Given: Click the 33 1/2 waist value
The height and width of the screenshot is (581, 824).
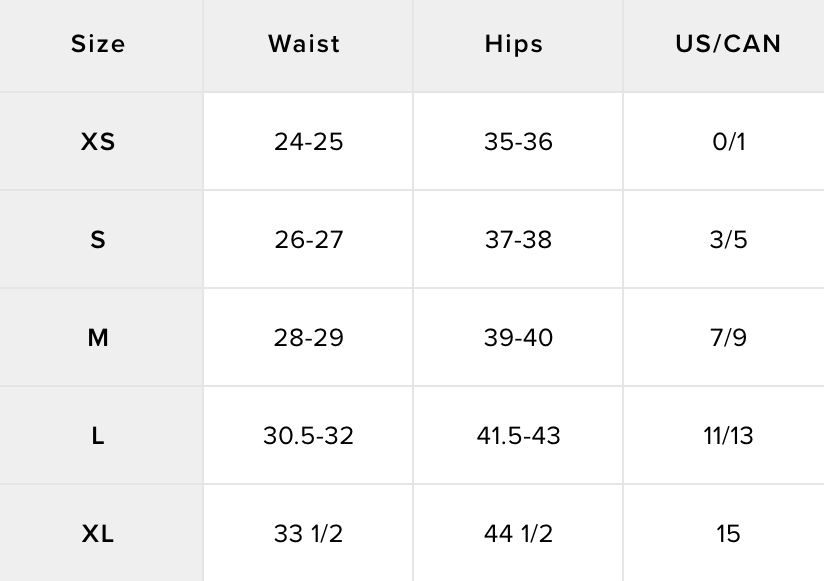Looking at the screenshot, I should tap(308, 534).
